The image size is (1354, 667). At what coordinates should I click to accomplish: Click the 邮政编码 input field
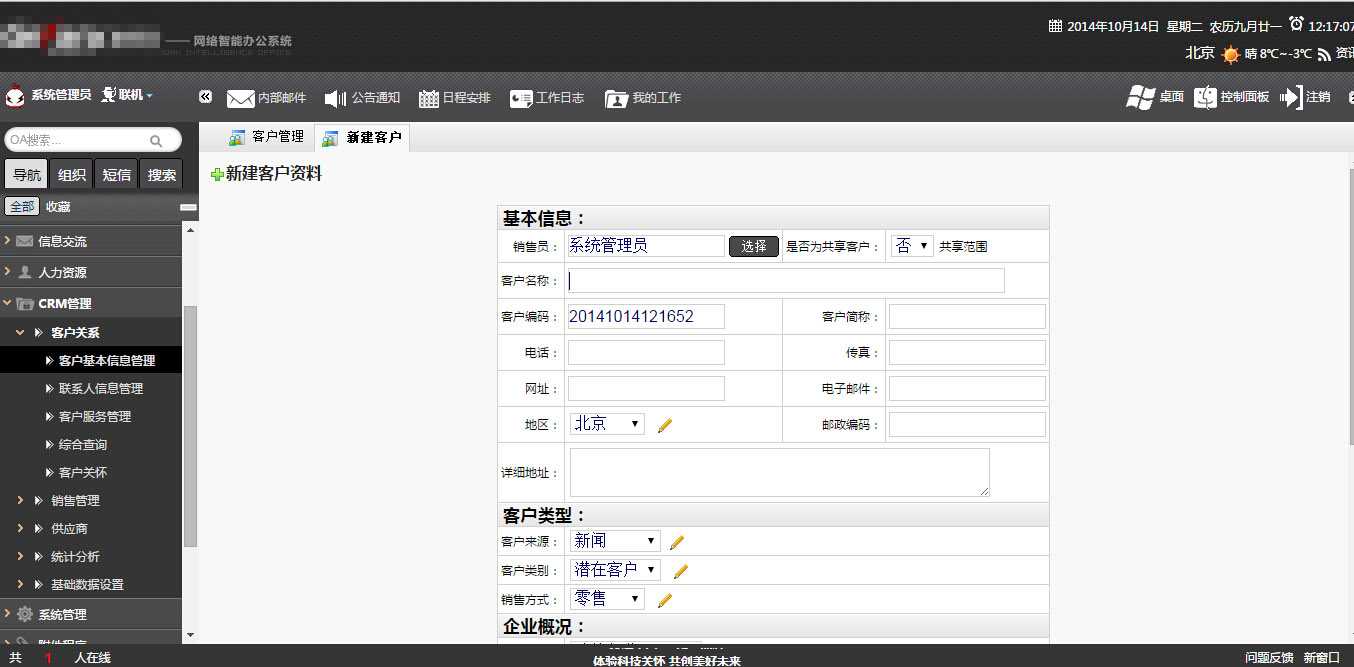tap(967, 425)
